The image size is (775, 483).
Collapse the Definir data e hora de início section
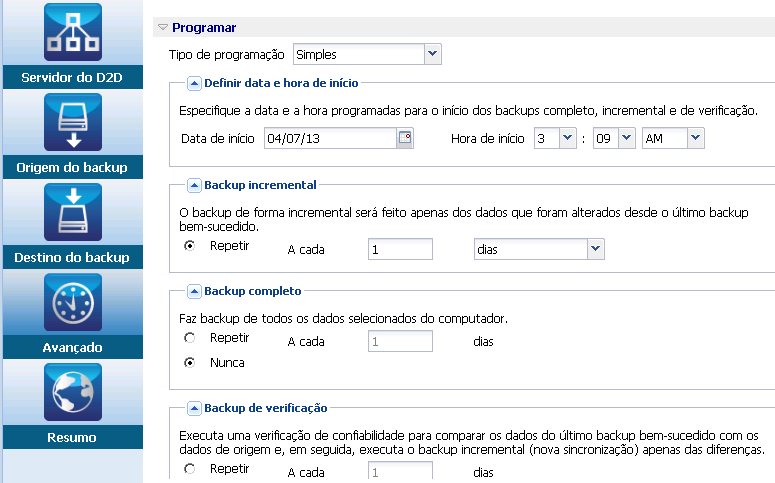[194, 83]
